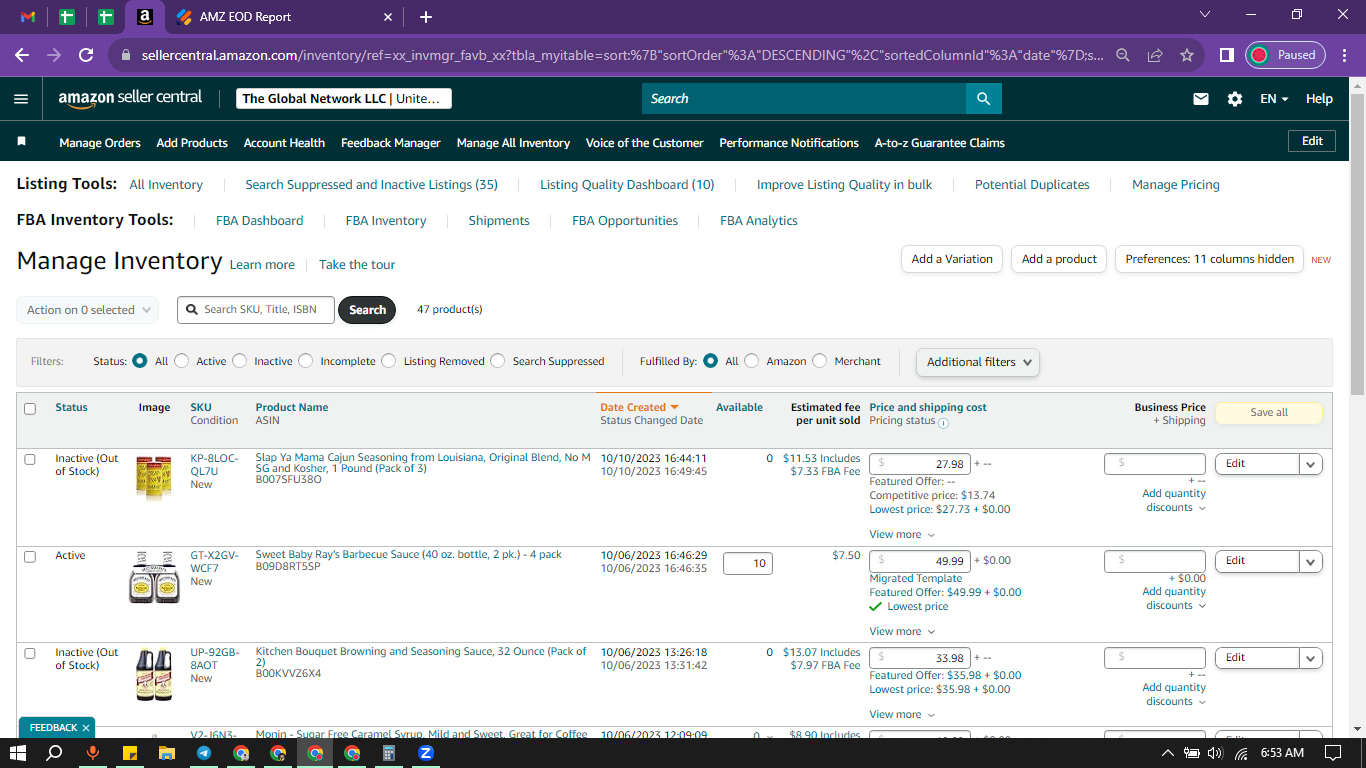Image resolution: width=1366 pixels, height=768 pixels.
Task: Open the Action on 0 selected dropdown
Action: (88, 310)
